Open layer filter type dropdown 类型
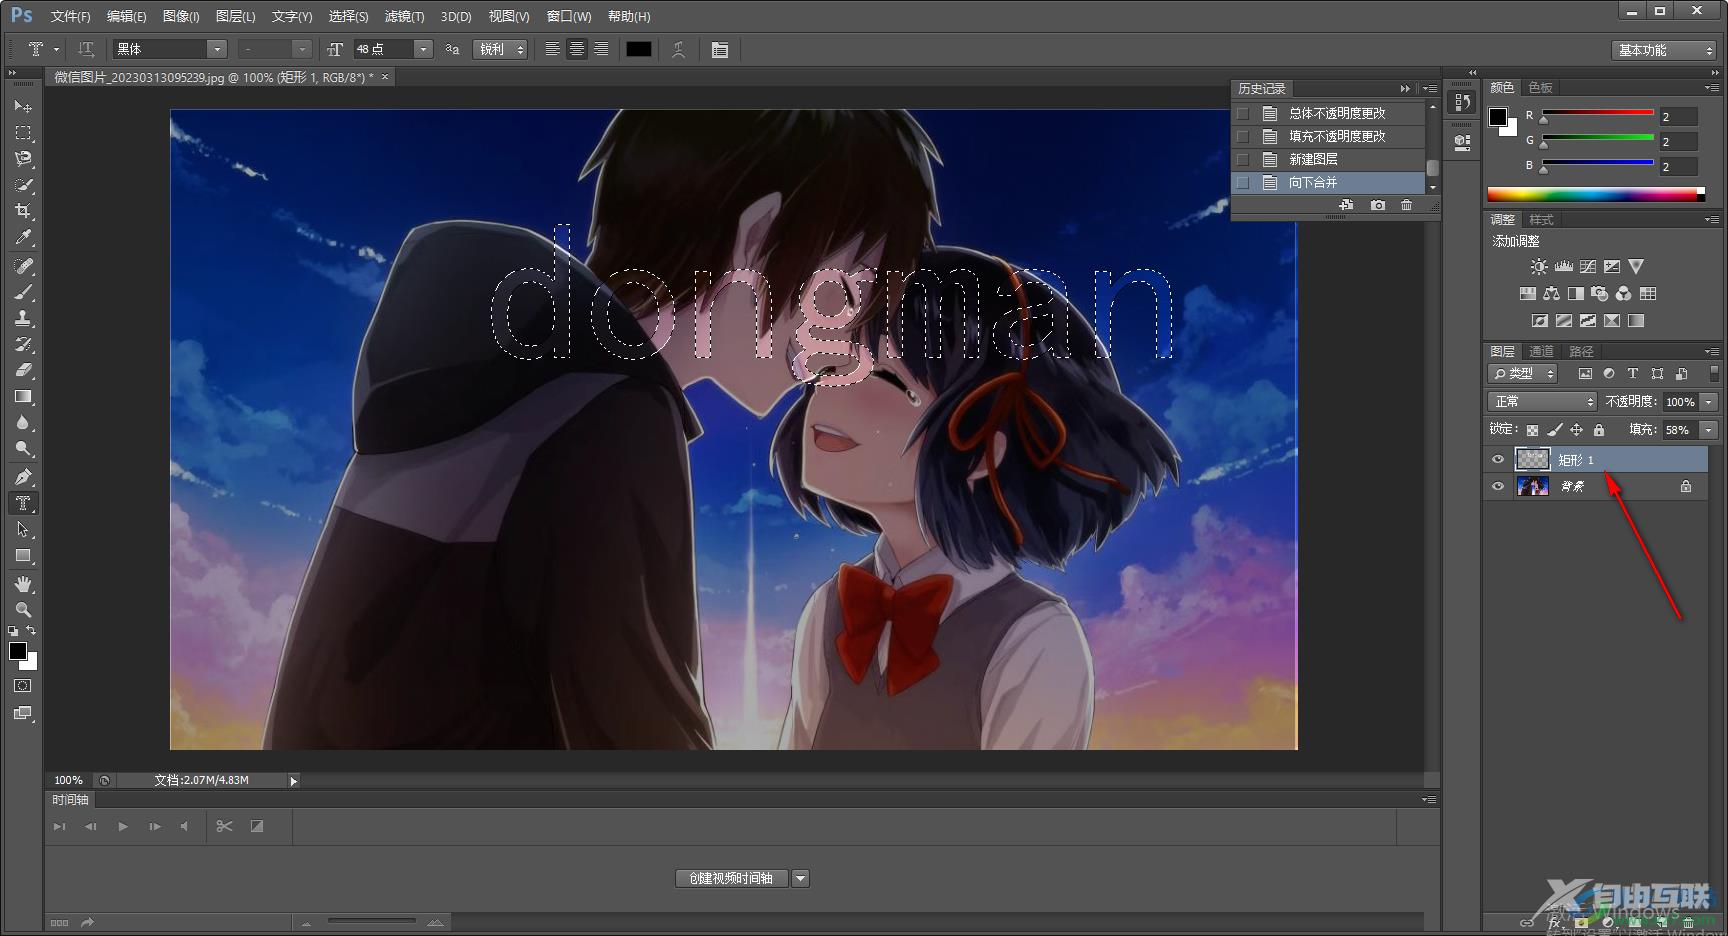This screenshot has width=1728, height=936. click(1523, 373)
